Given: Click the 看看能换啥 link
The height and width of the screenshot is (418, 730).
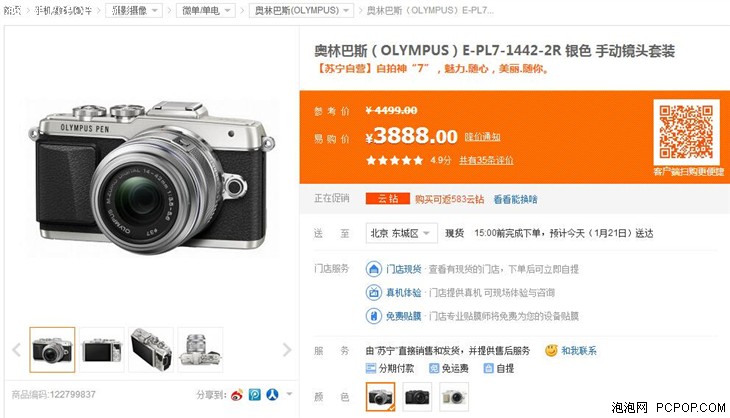Looking at the screenshot, I should coord(515,199).
